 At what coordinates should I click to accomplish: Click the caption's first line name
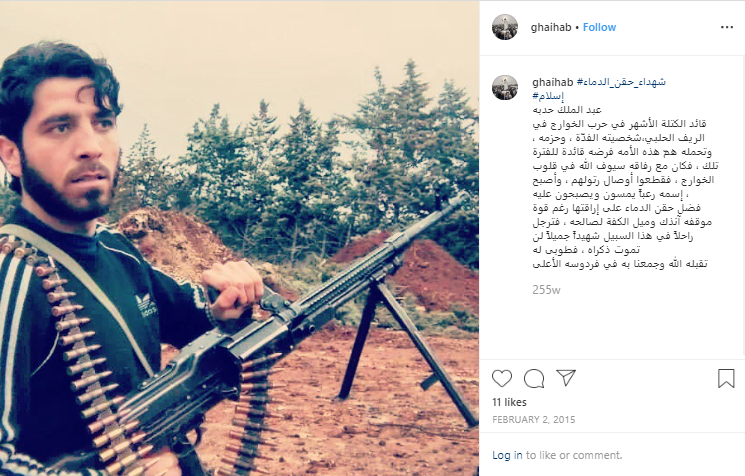567,110
